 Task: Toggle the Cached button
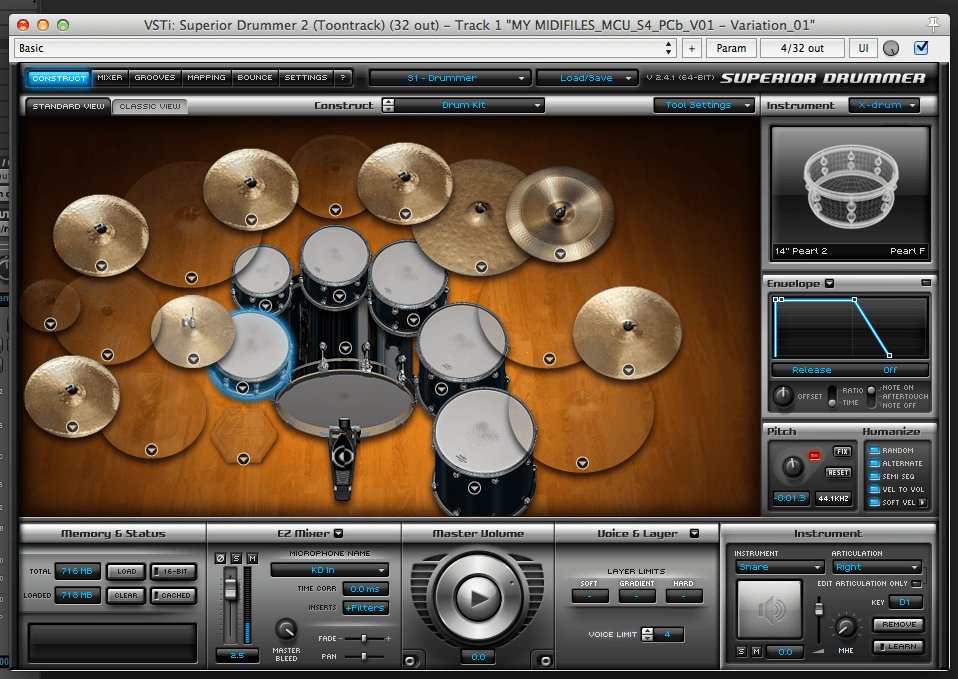[x=174, y=595]
